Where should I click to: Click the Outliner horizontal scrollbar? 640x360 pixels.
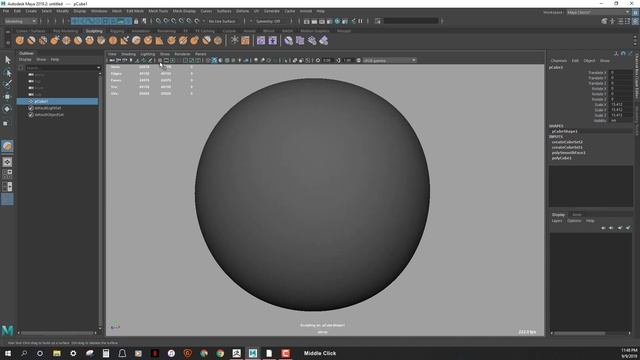pos(57,333)
